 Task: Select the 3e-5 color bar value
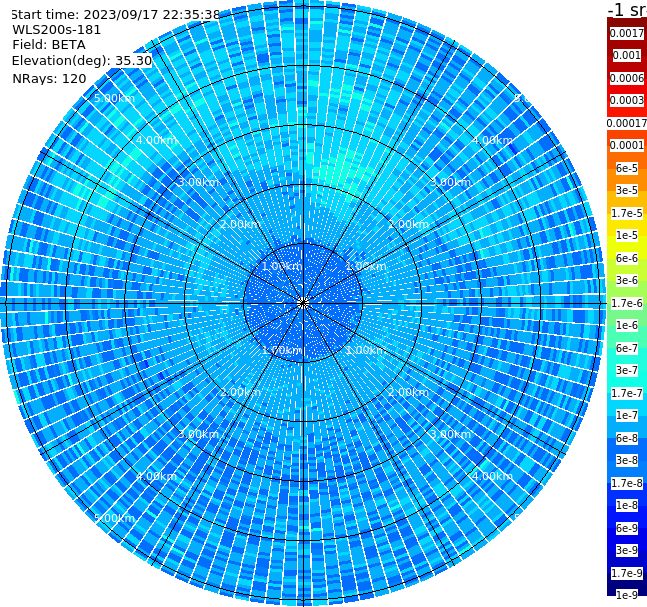[627, 190]
